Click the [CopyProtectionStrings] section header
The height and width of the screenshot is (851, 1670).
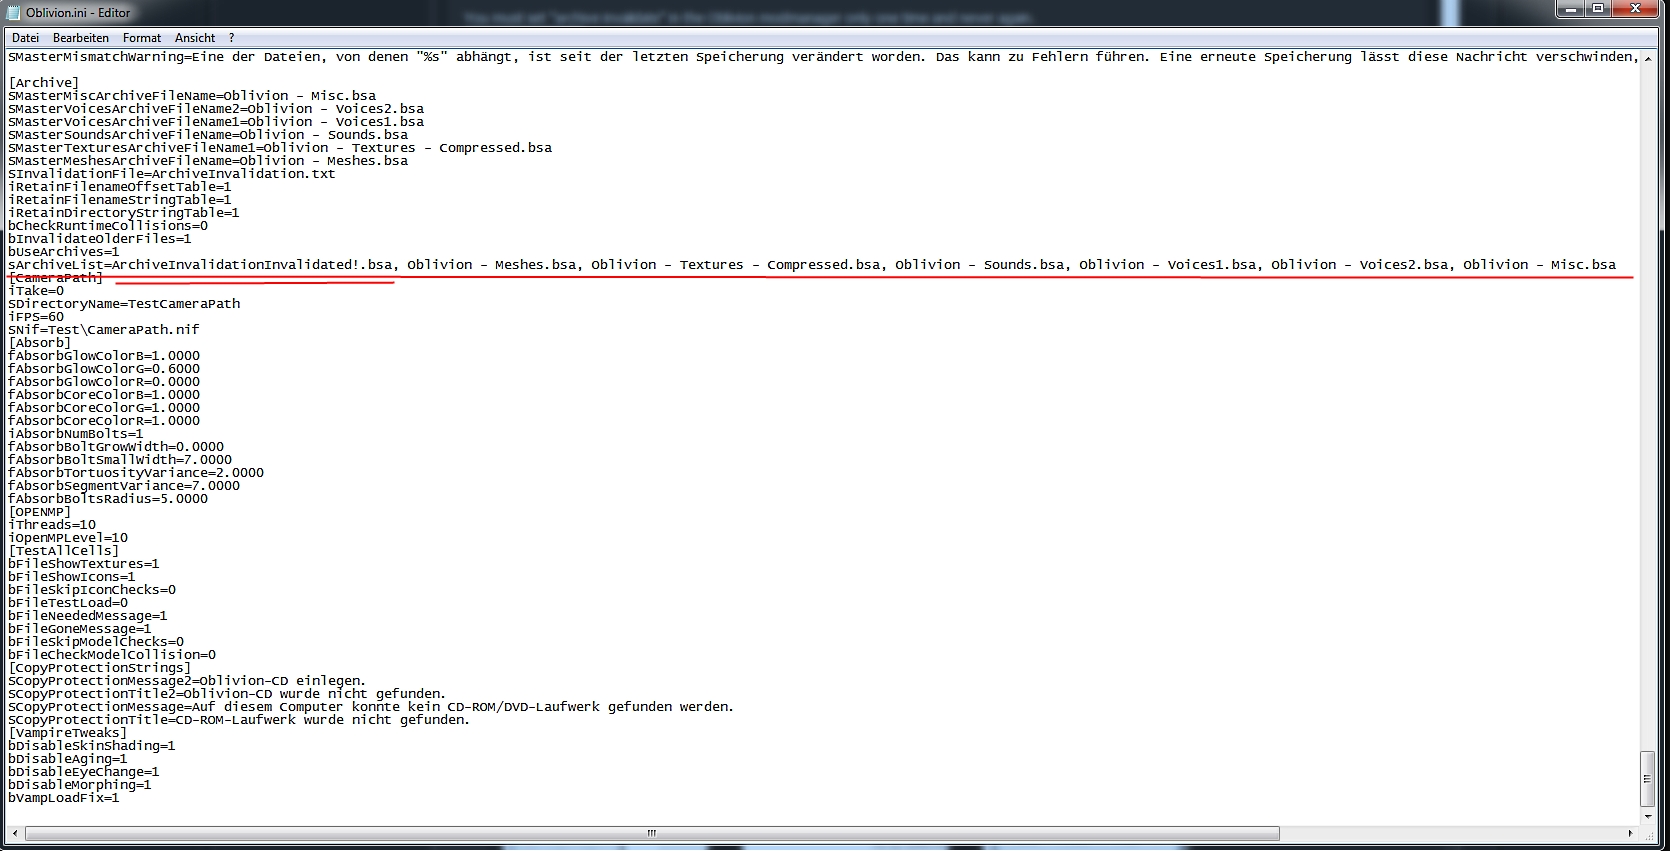coord(100,668)
